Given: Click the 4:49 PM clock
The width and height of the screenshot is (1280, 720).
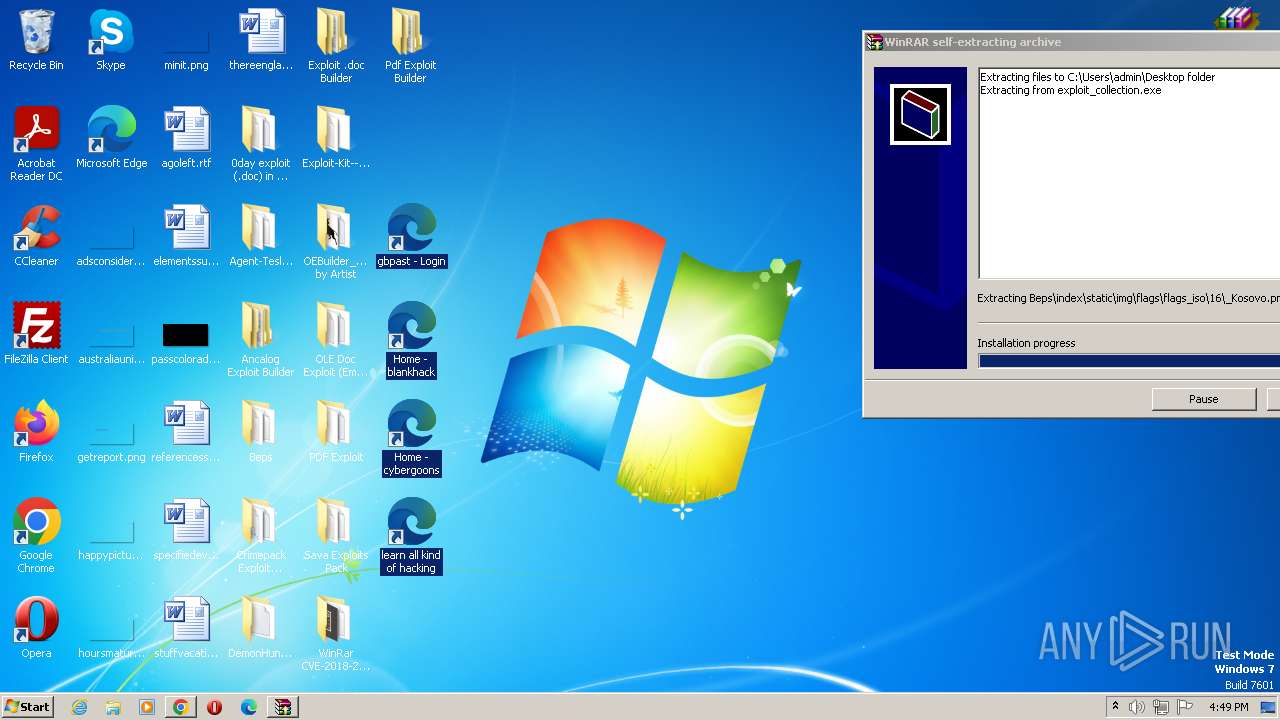Looking at the screenshot, I should 1228,707.
